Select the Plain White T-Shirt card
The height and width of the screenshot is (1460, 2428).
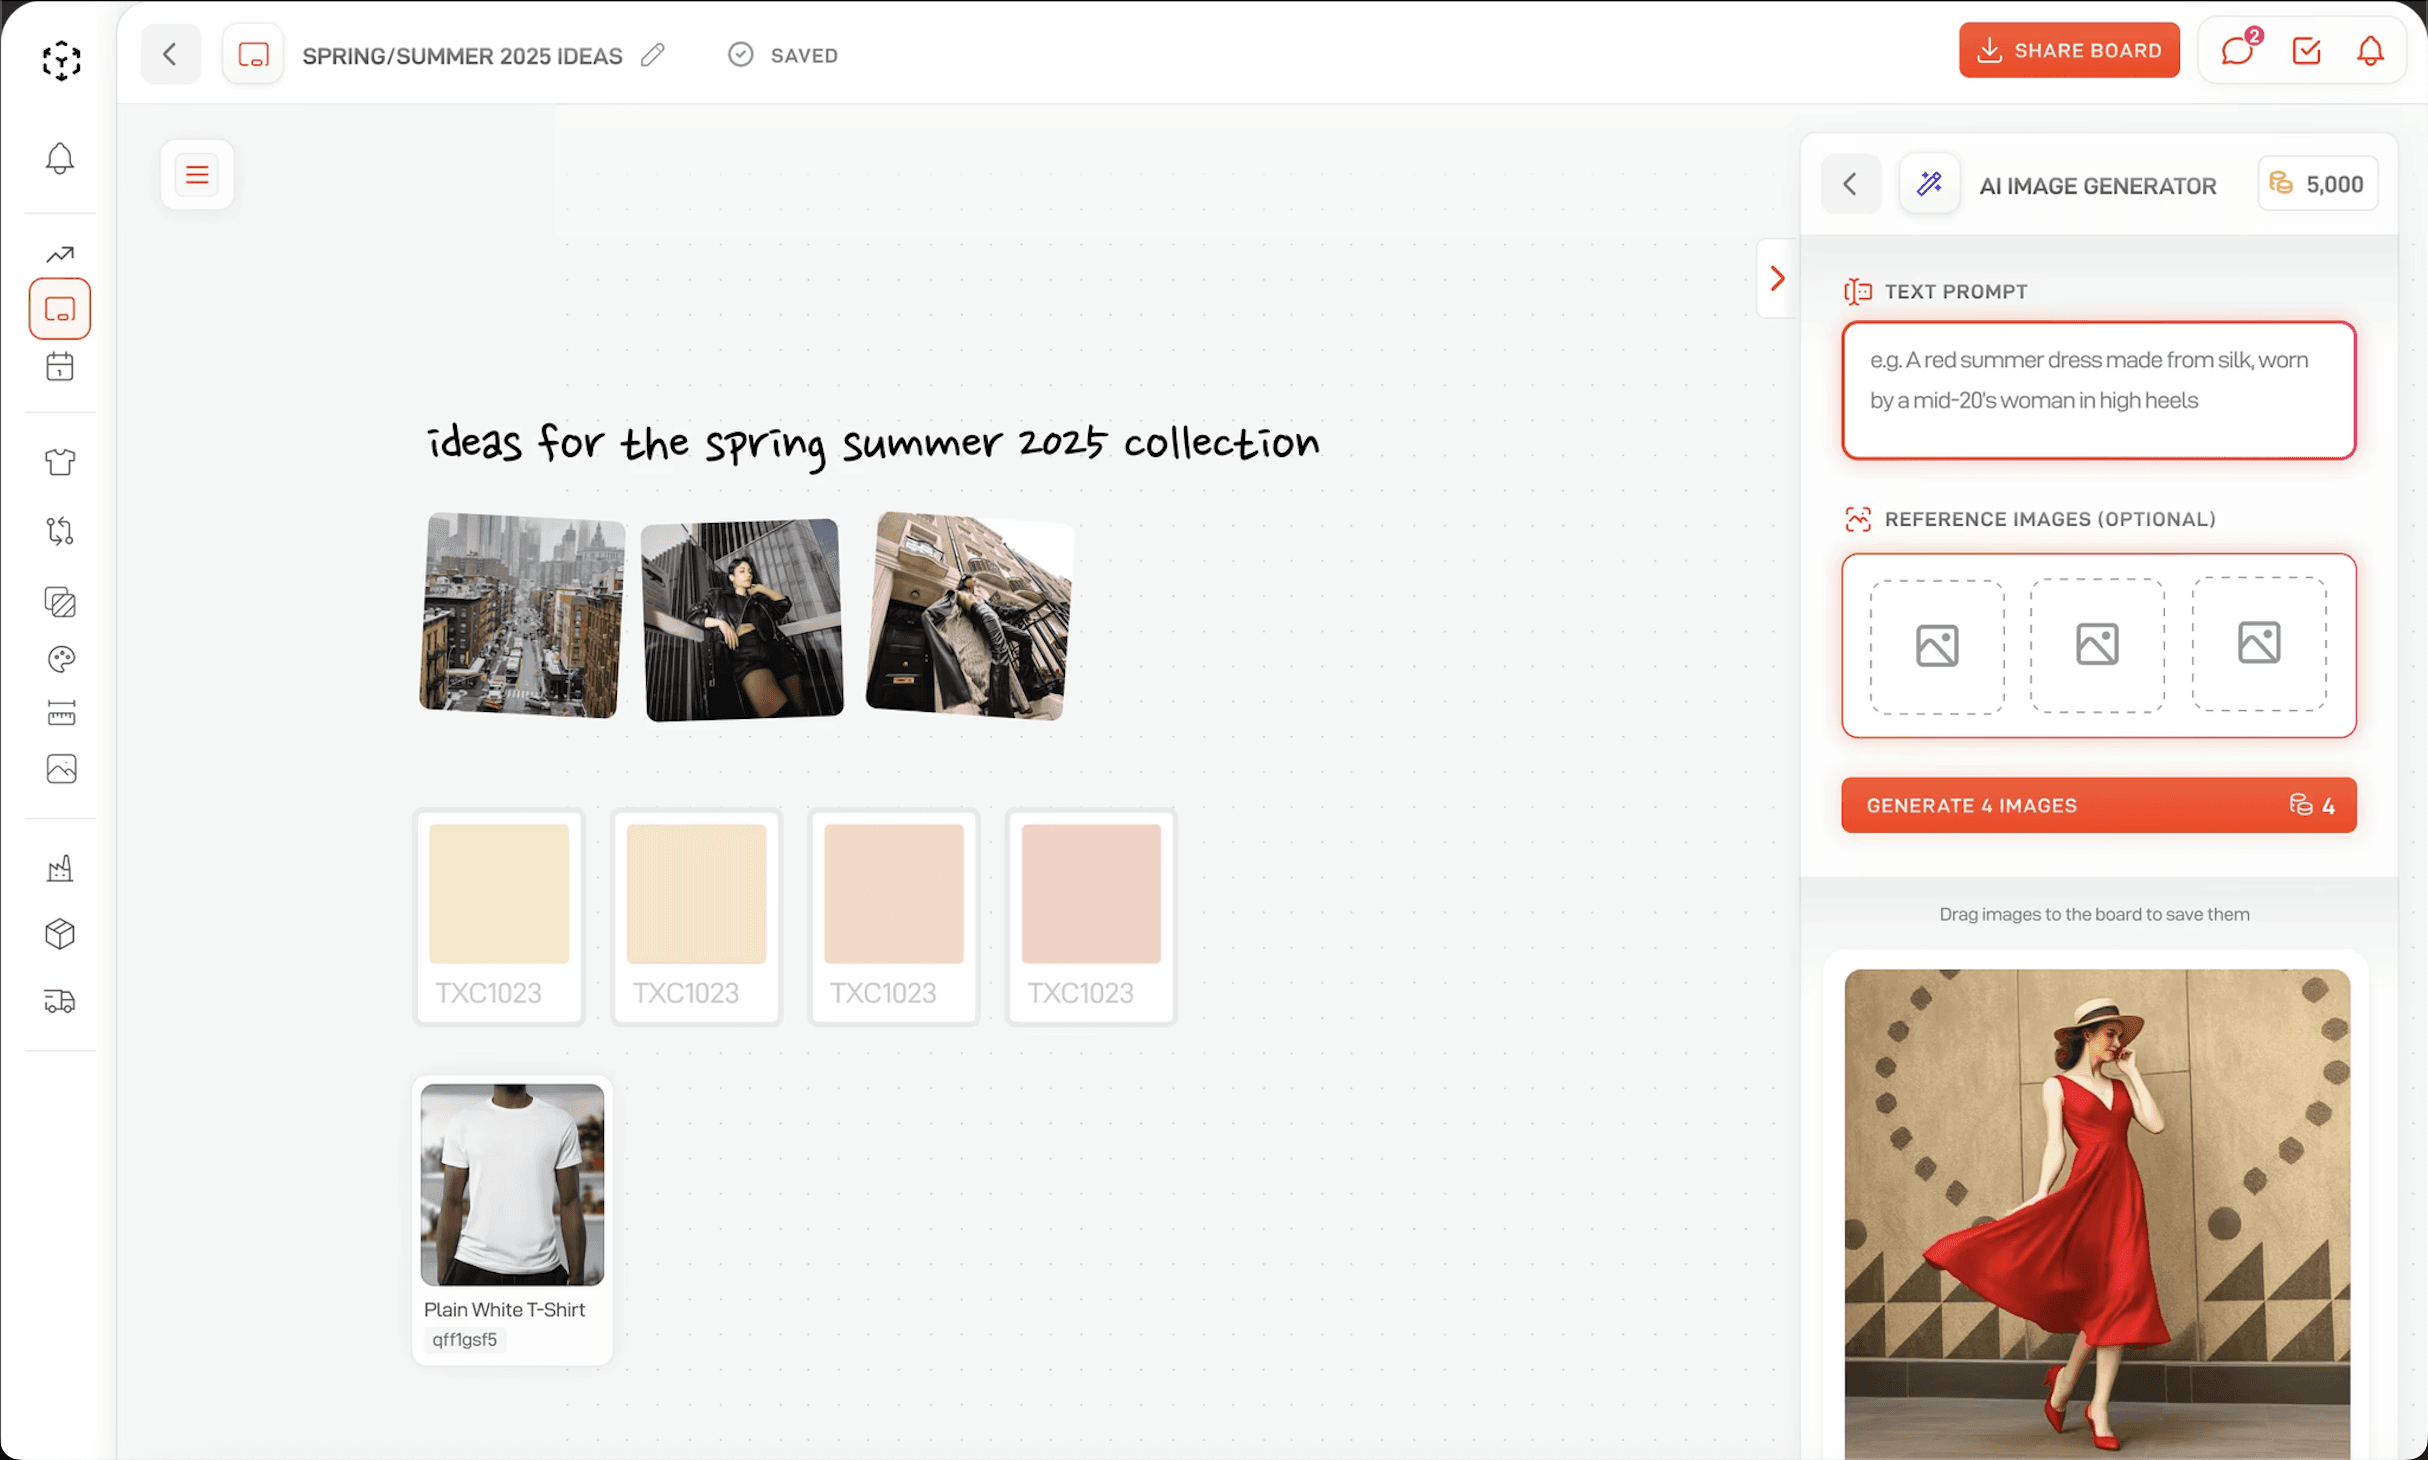[512, 1220]
